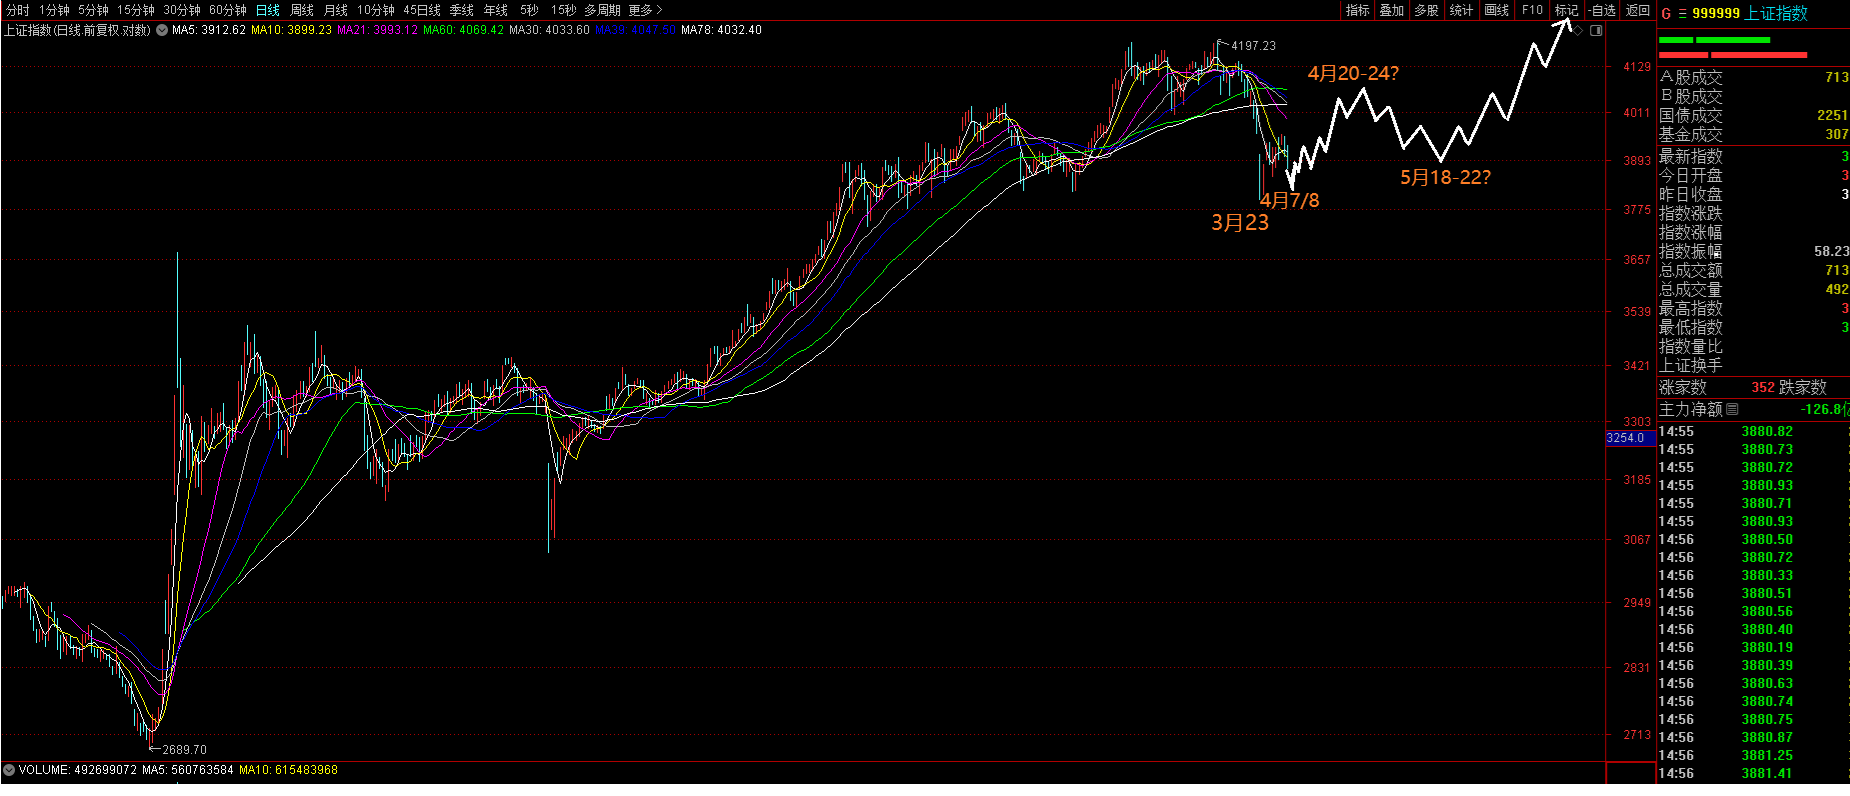The width and height of the screenshot is (1850, 796).
Task: Click the 基金成交 row label
Action: point(1691,134)
